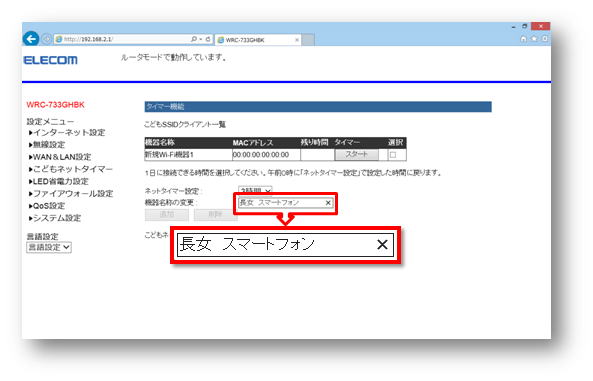The height and width of the screenshot is (381, 593).
Task: Click the address bar search magnifier icon
Action: 194,39
